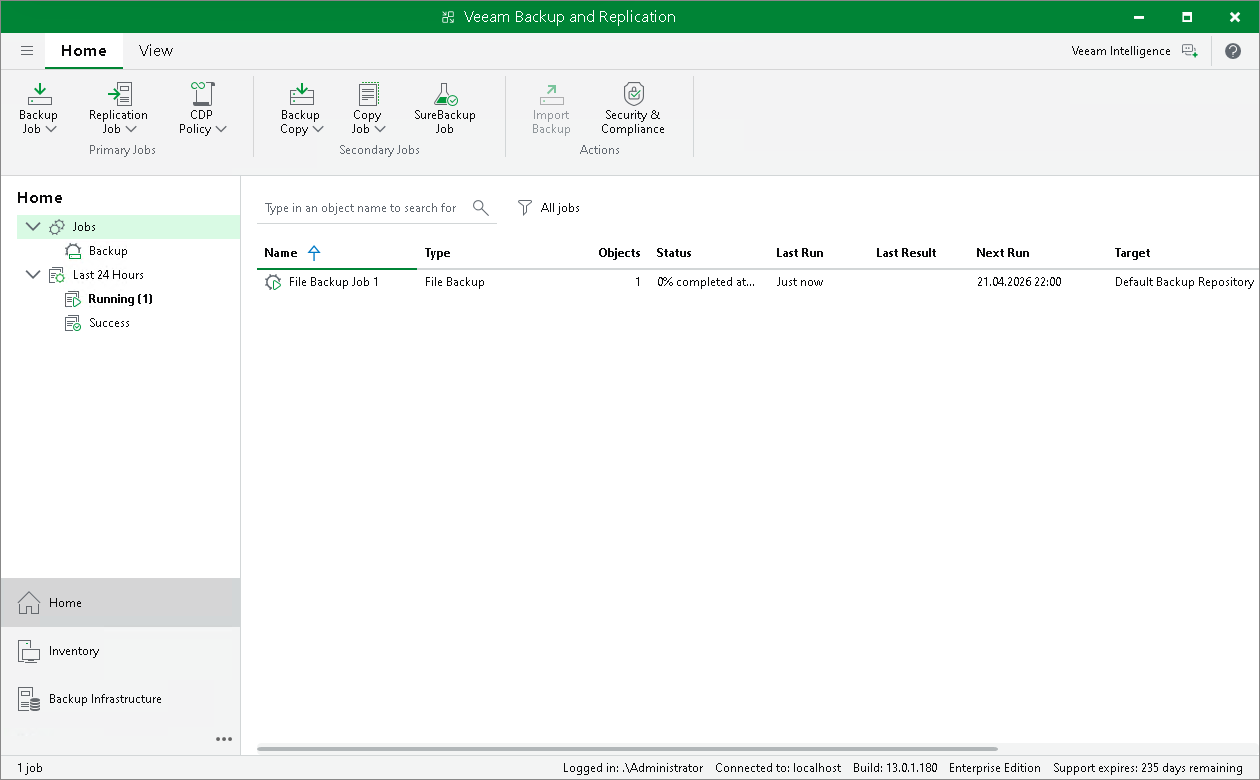The image size is (1260, 780).
Task: Click the File Backup Job 1 status icon
Action: coord(273,283)
